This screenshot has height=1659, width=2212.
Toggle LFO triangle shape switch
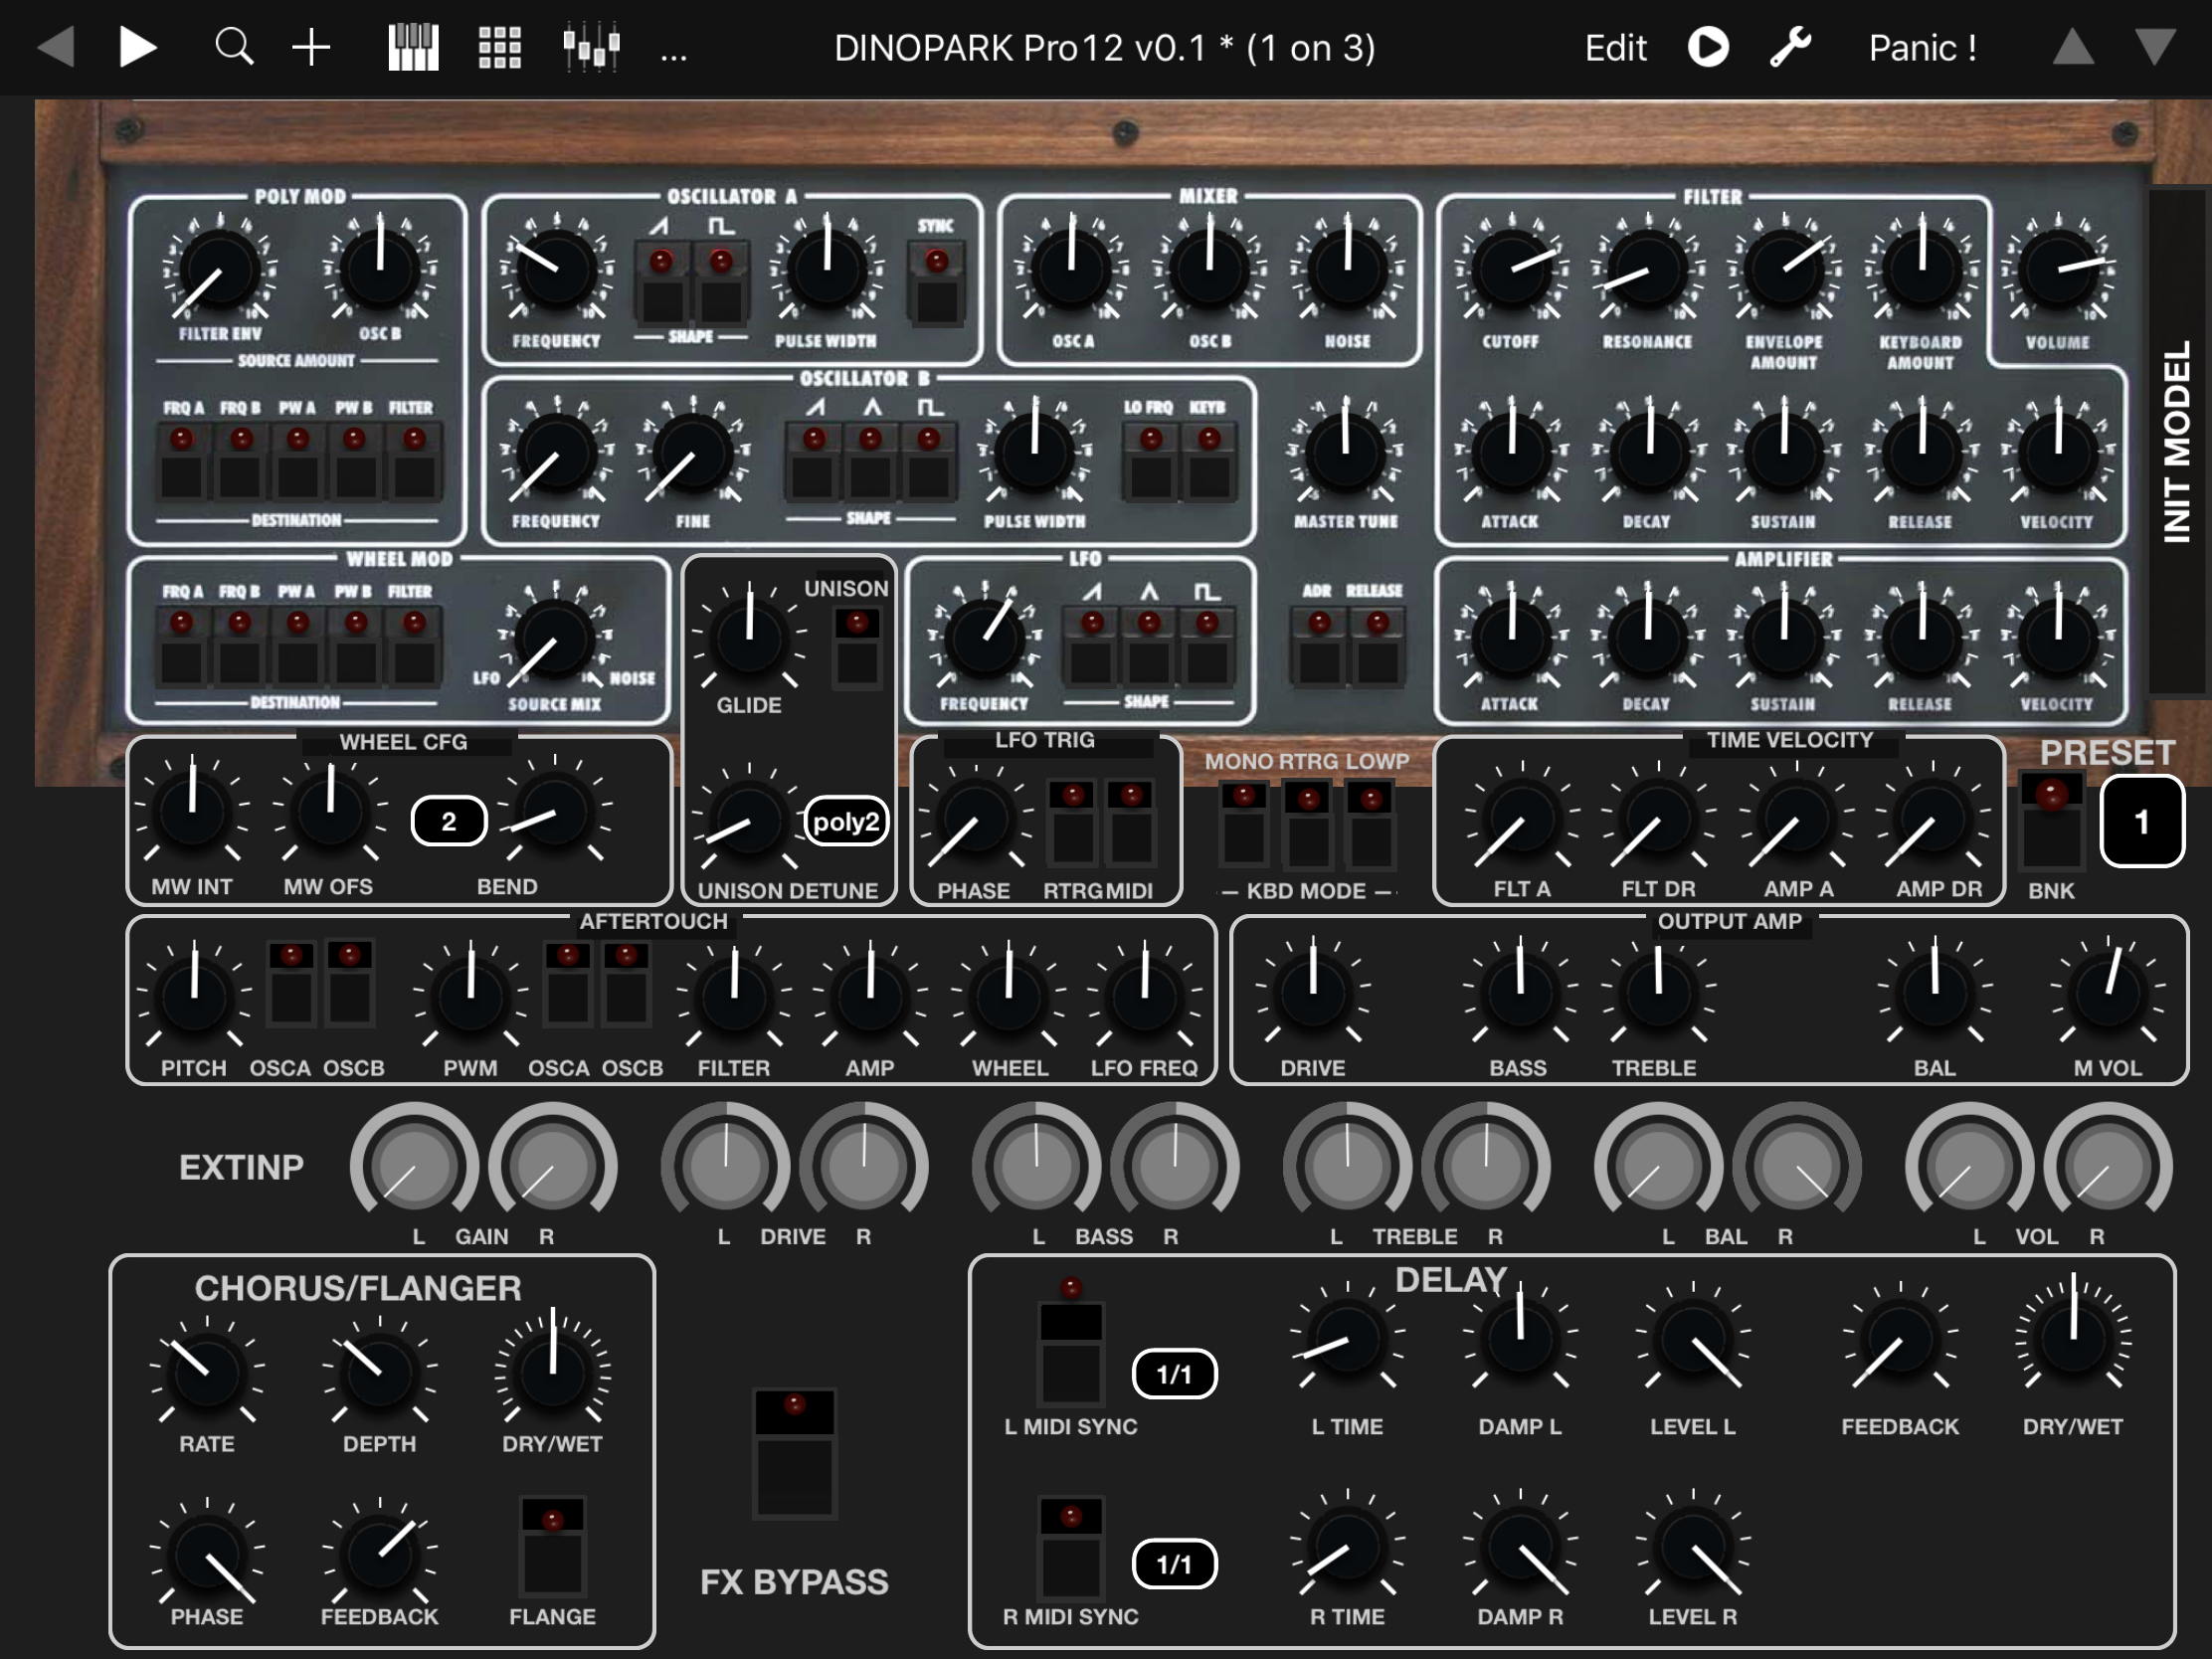click(x=1149, y=647)
